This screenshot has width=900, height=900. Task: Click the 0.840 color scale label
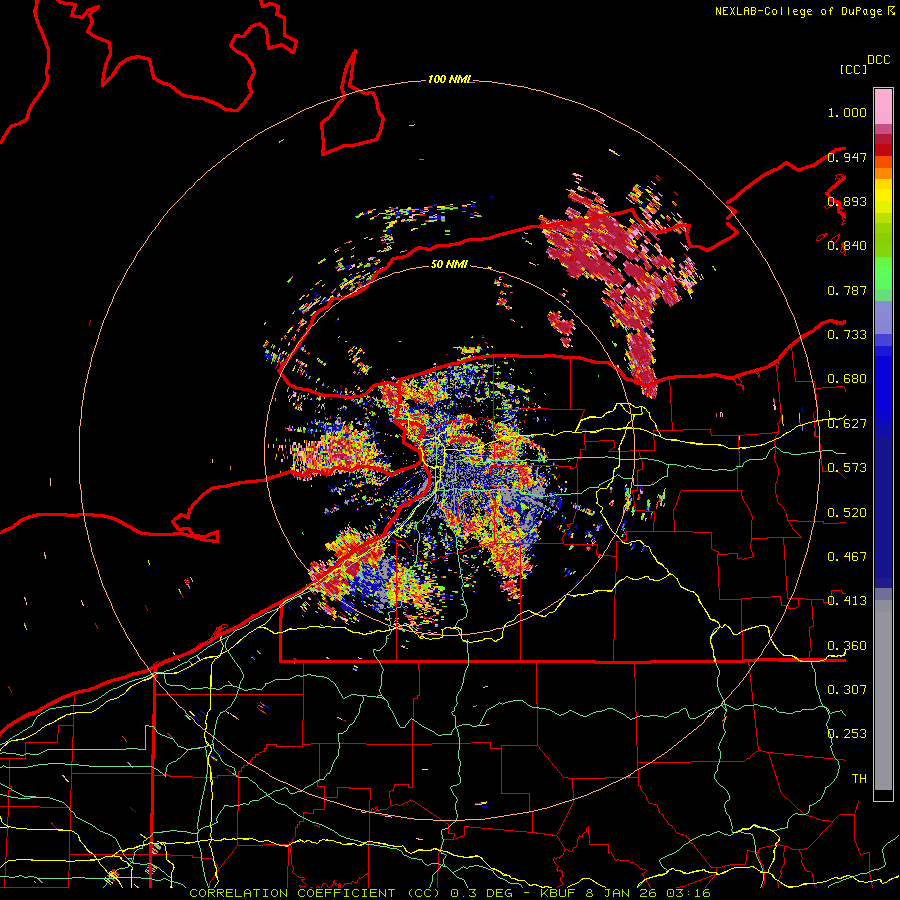pos(847,246)
